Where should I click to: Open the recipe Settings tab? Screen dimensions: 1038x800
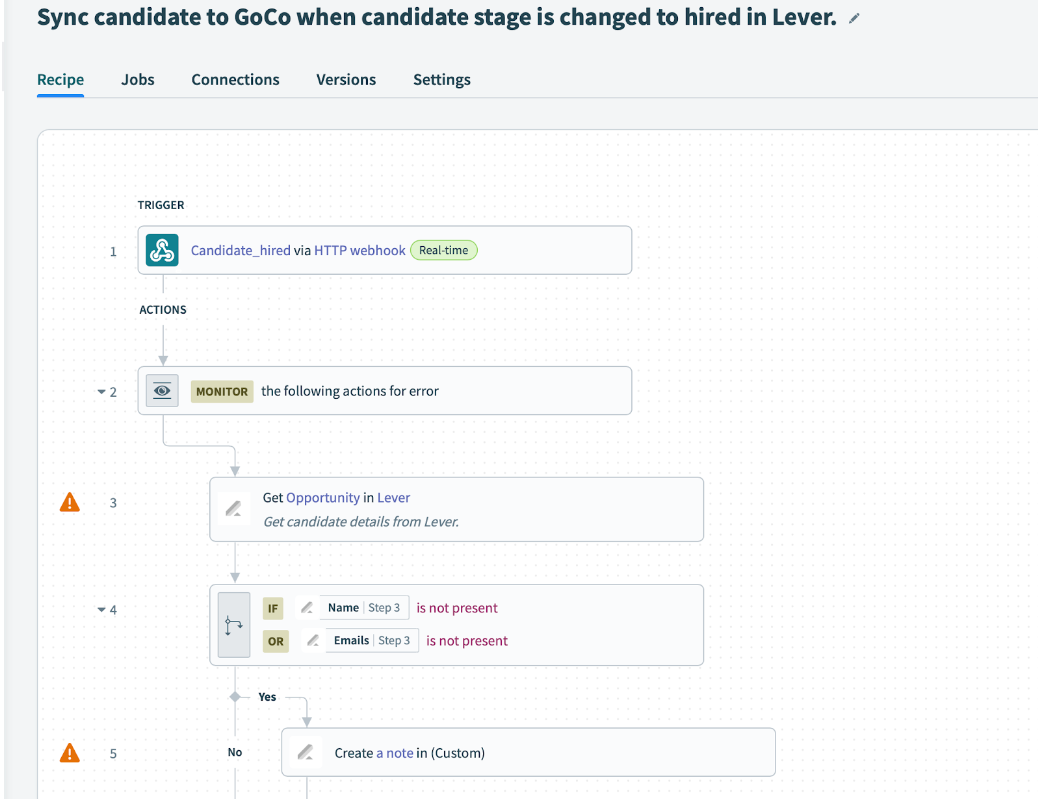click(441, 79)
